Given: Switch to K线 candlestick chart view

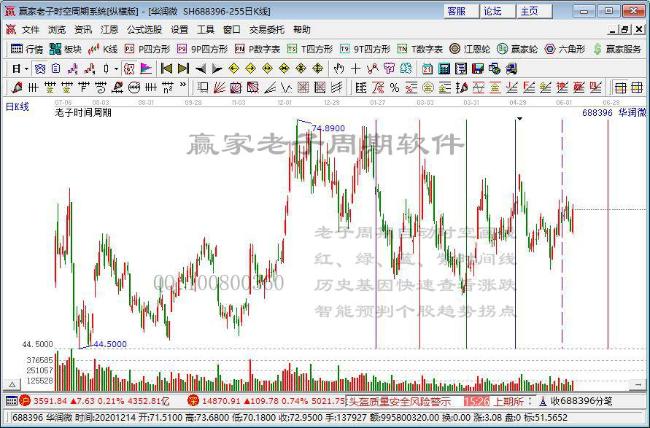Looking at the screenshot, I should point(103,49).
